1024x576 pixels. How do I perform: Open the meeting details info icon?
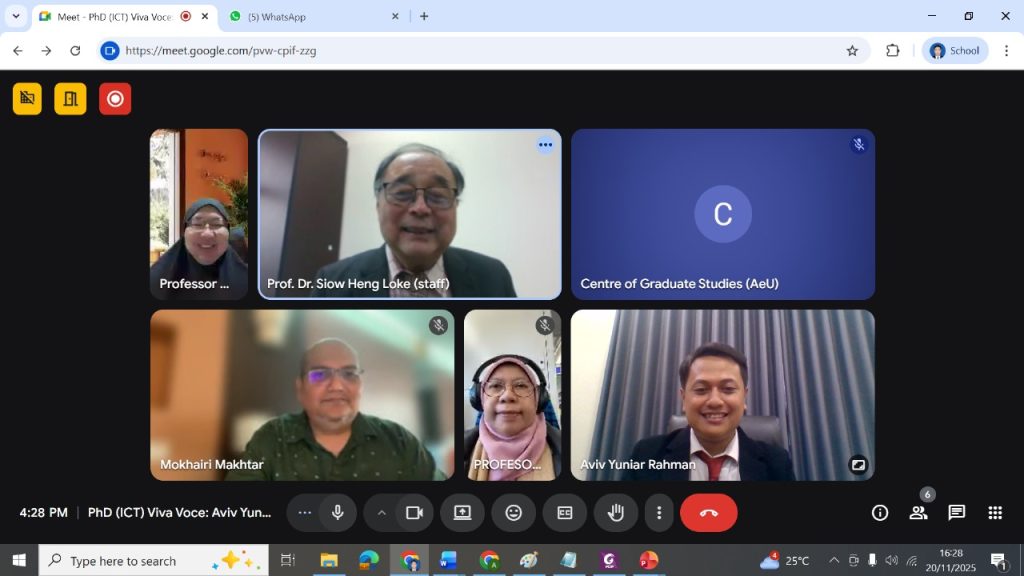pyautogui.click(x=880, y=513)
